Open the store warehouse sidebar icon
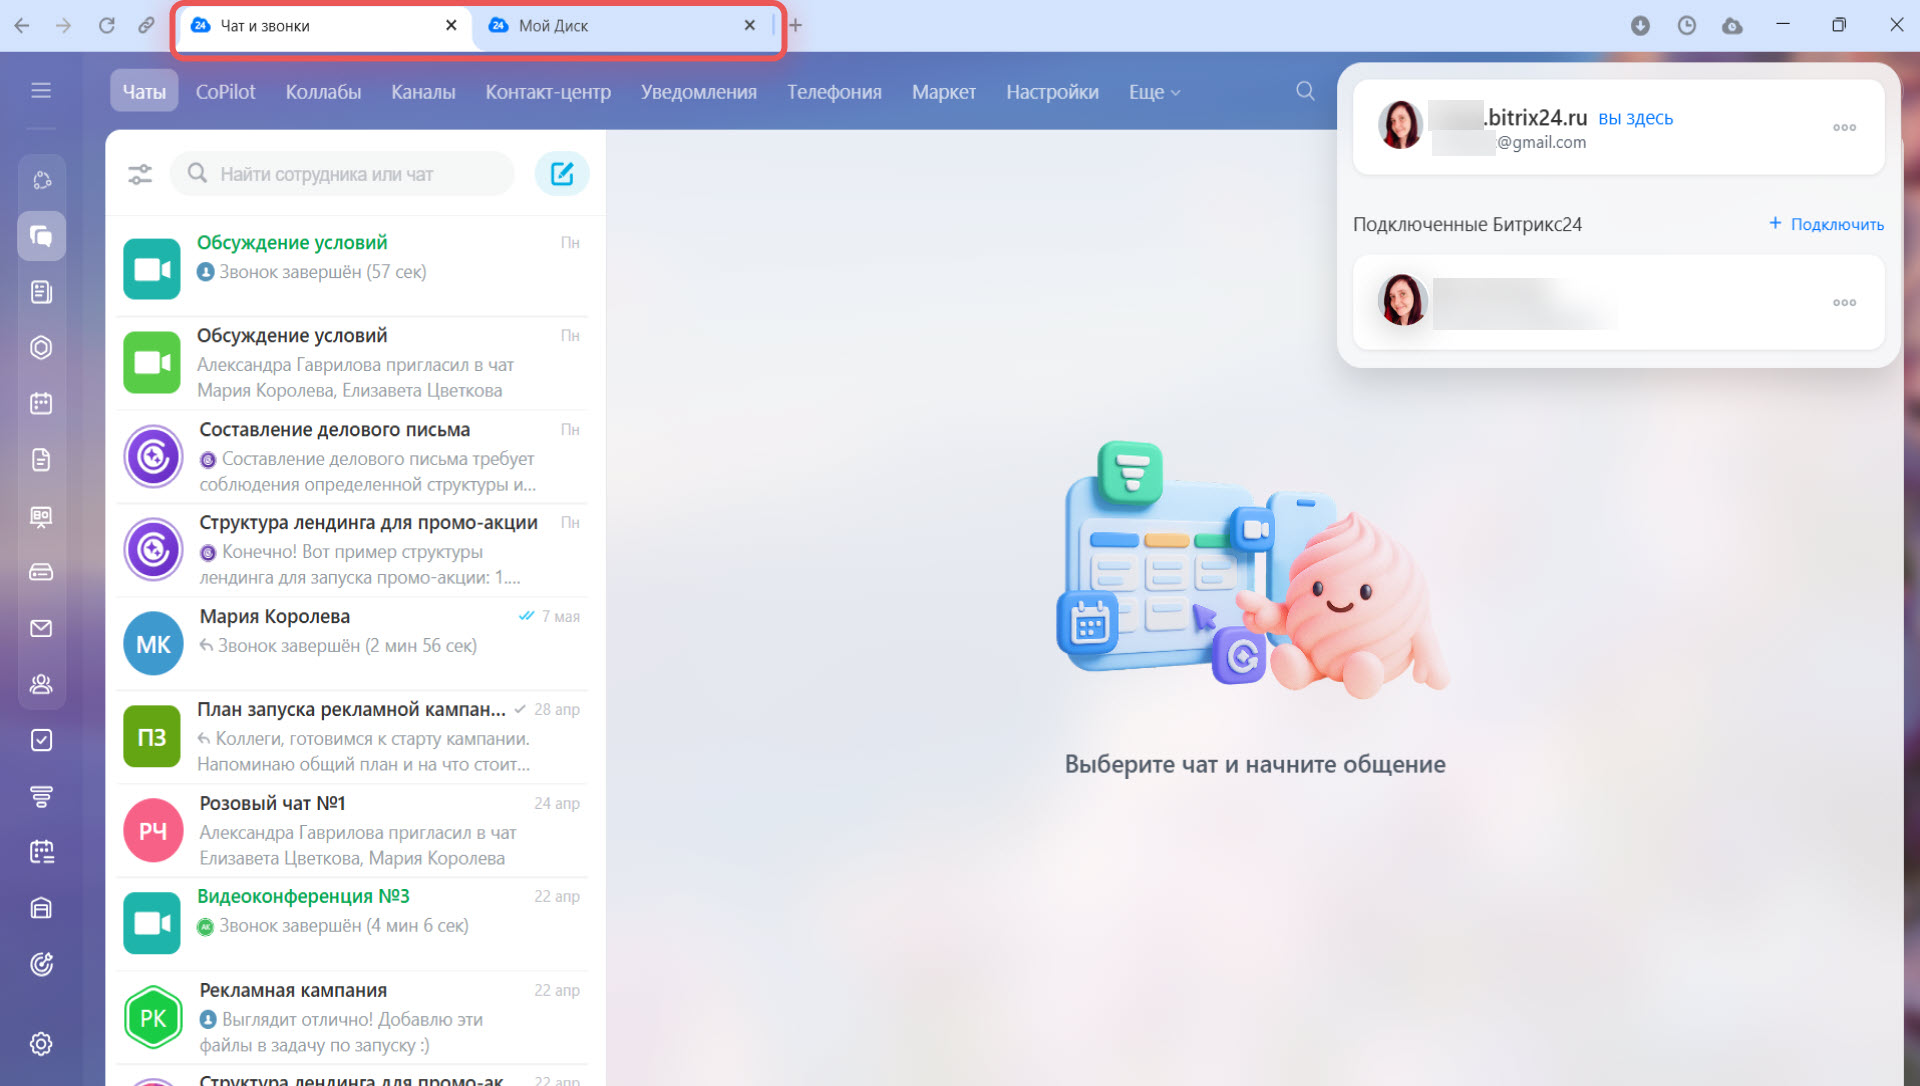The height and width of the screenshot is (1086, 1920). pyautogui.click(x=41, y=908)
